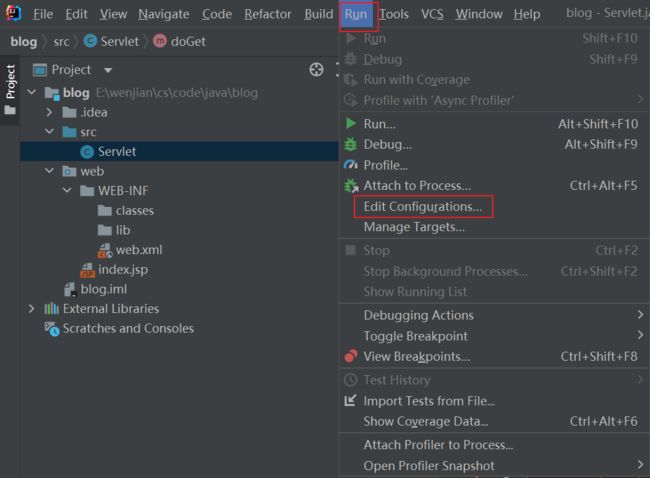Click the web.xml file icon
The height and width of the screenshot is (478, 650).
pyautogui.click(x=105, y=250)
